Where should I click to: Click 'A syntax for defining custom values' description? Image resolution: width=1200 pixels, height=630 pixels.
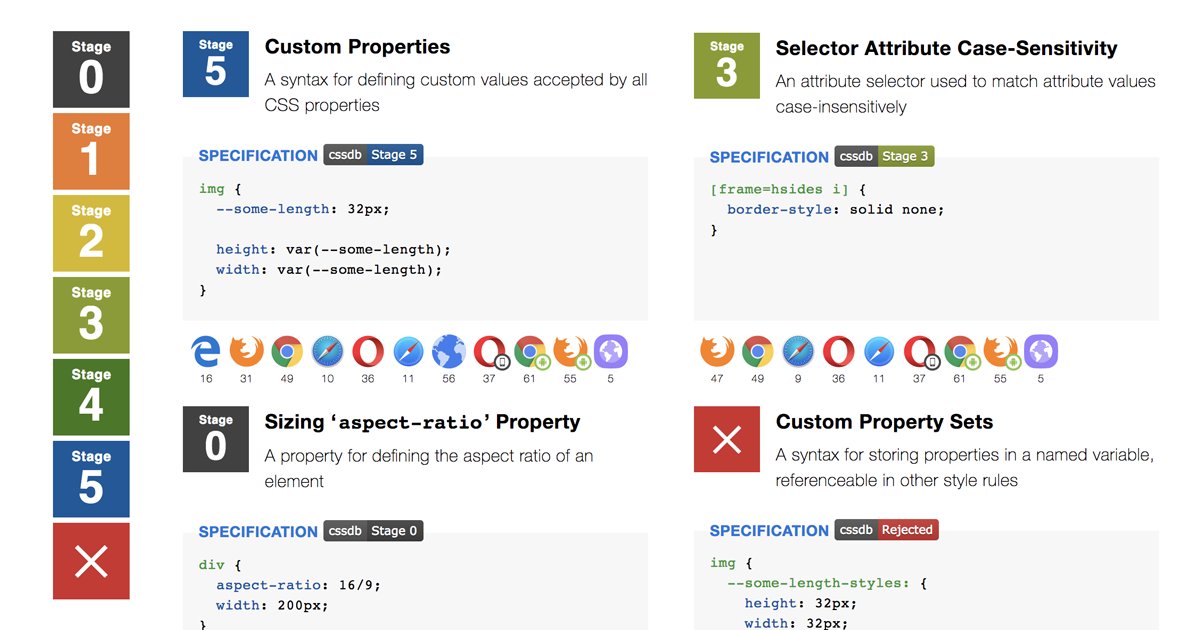tap(456, 92)
